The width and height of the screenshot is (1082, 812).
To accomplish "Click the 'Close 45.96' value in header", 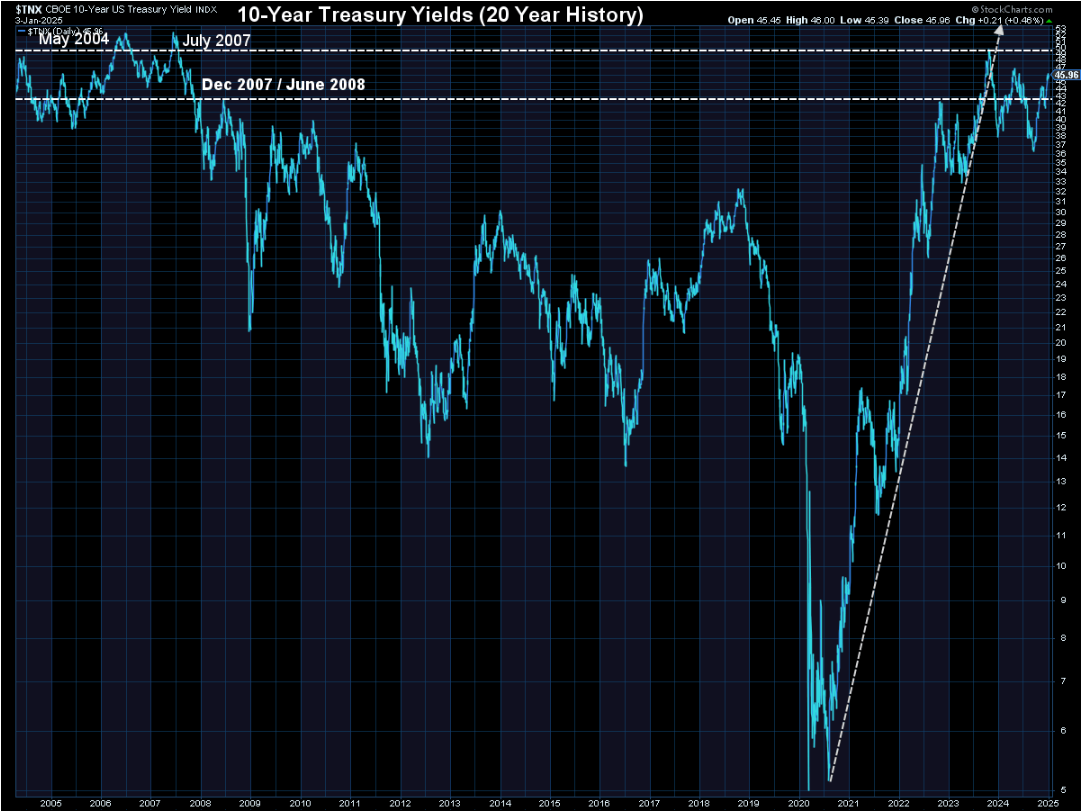I will coord(922,20).
